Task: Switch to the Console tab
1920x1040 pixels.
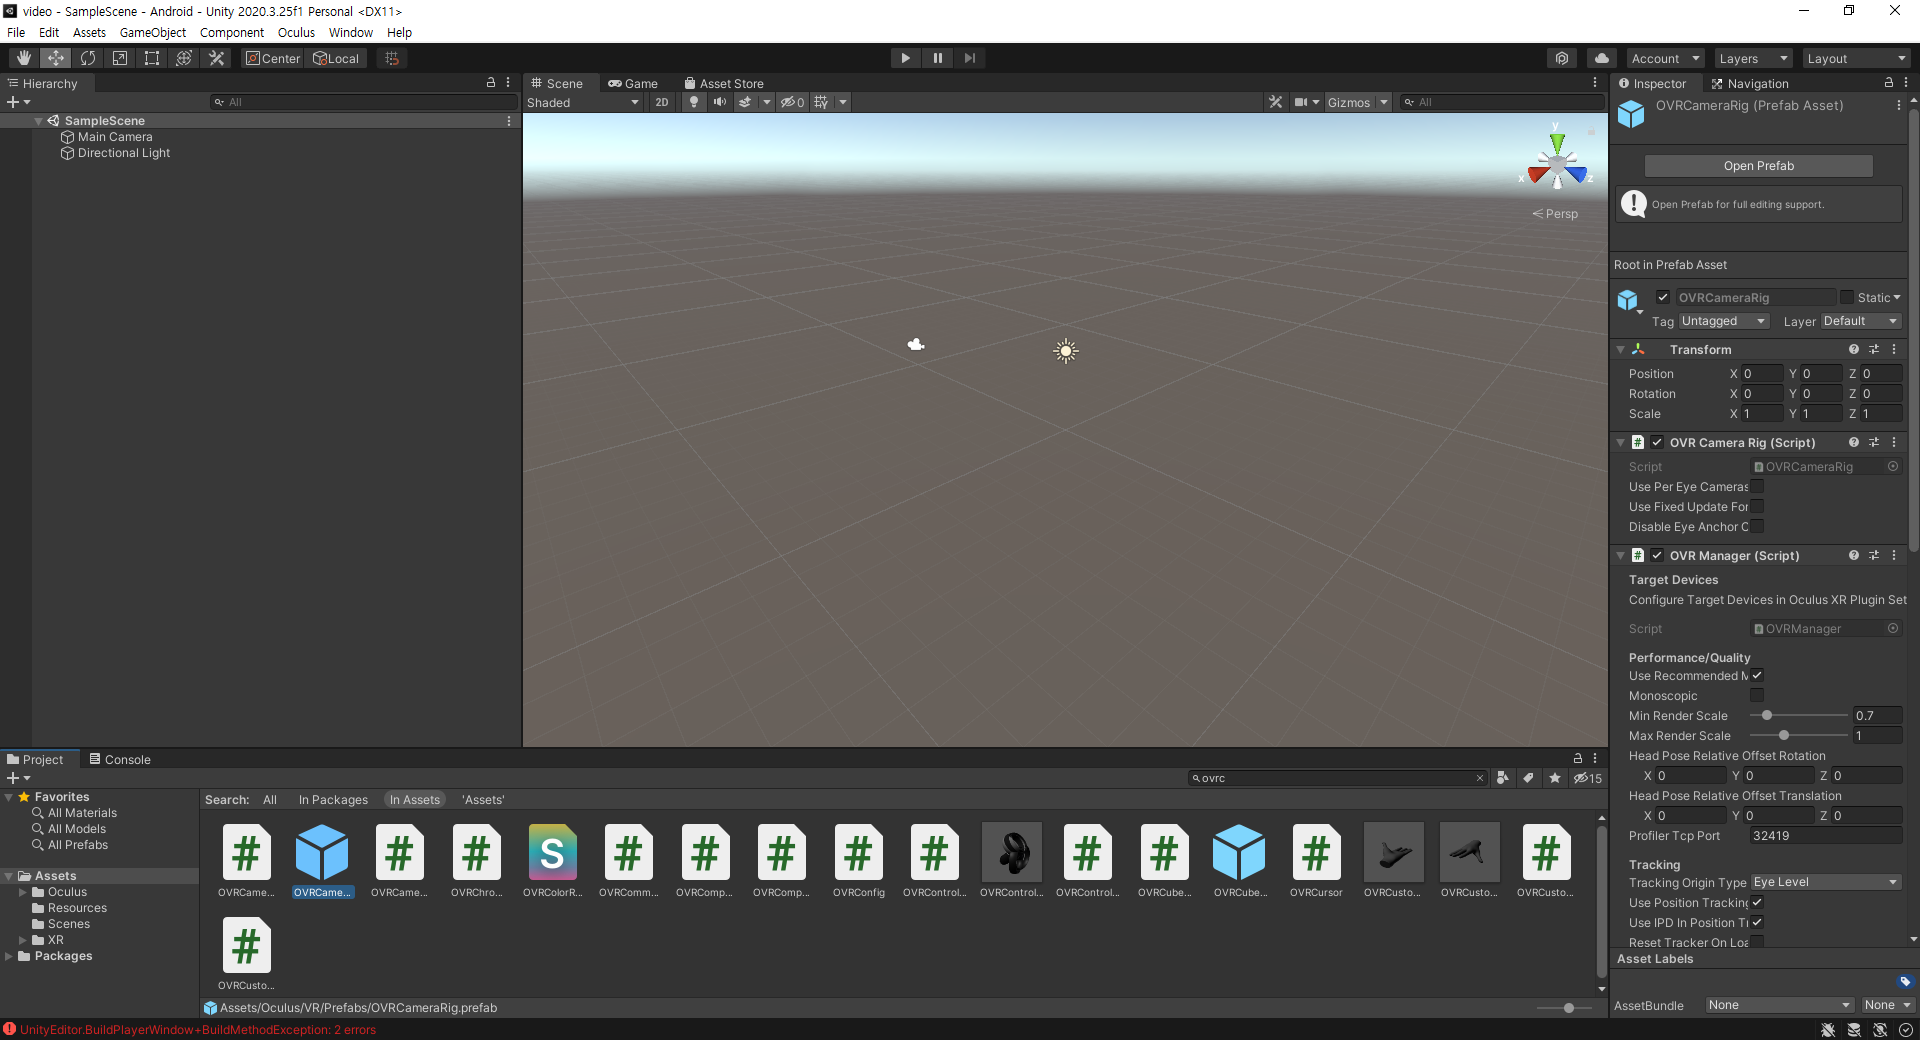Action: pyautogui.click(x=120, y=759)
